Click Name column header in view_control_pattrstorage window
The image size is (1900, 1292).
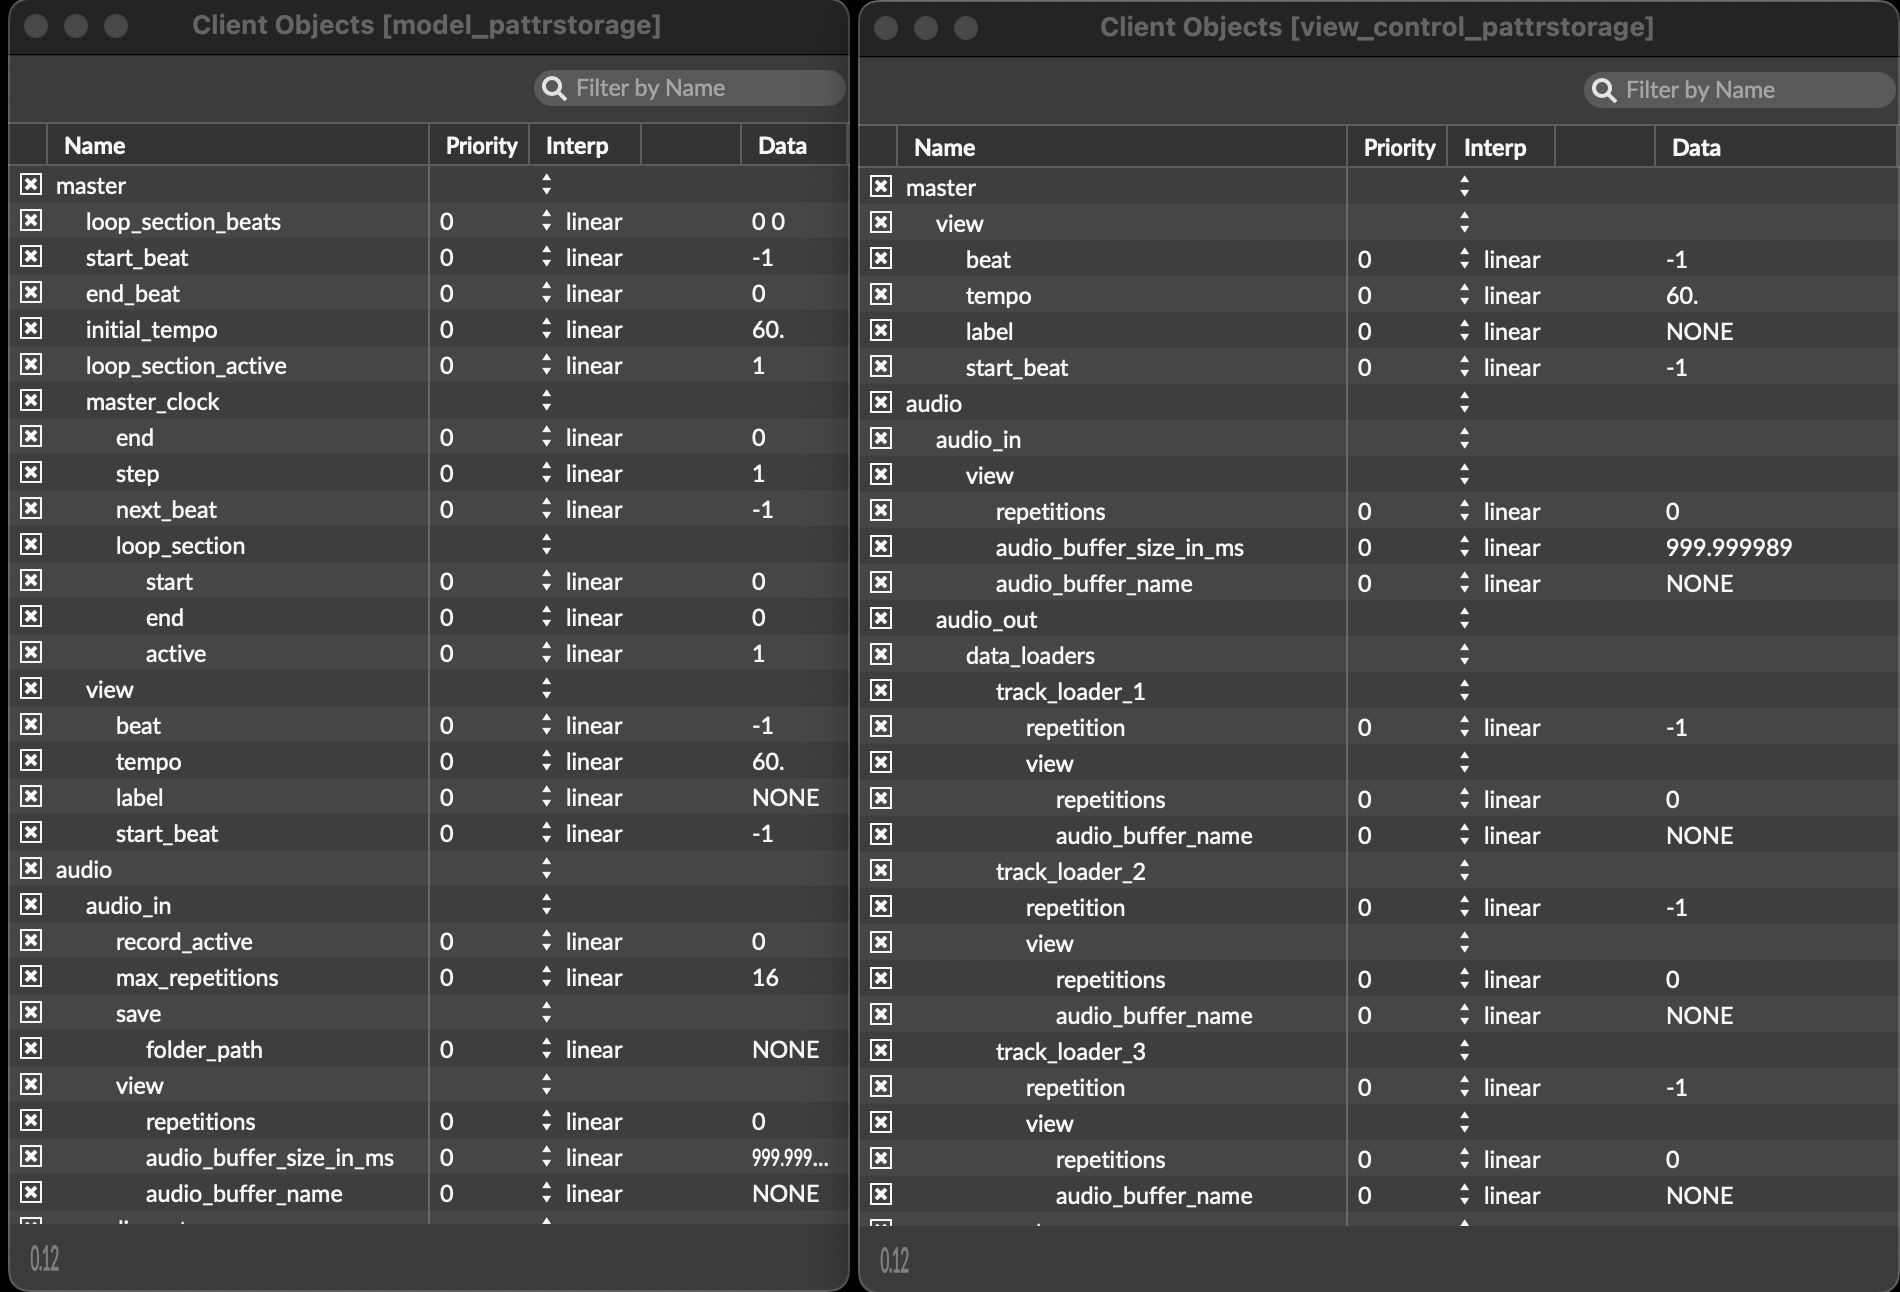click(x=1122, y=148)
